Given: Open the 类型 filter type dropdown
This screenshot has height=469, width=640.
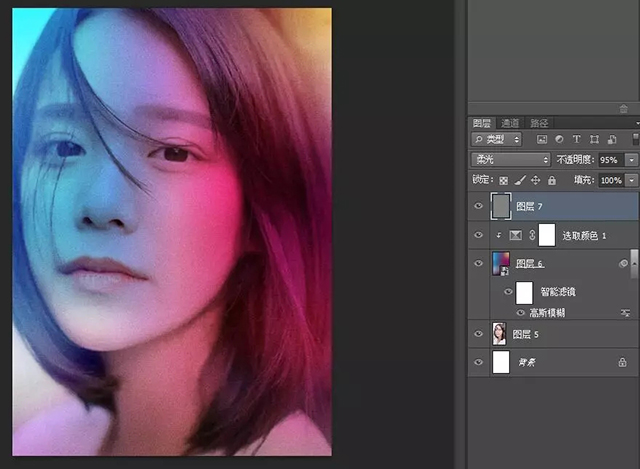Looking at the screenshot, I should 497,139.
